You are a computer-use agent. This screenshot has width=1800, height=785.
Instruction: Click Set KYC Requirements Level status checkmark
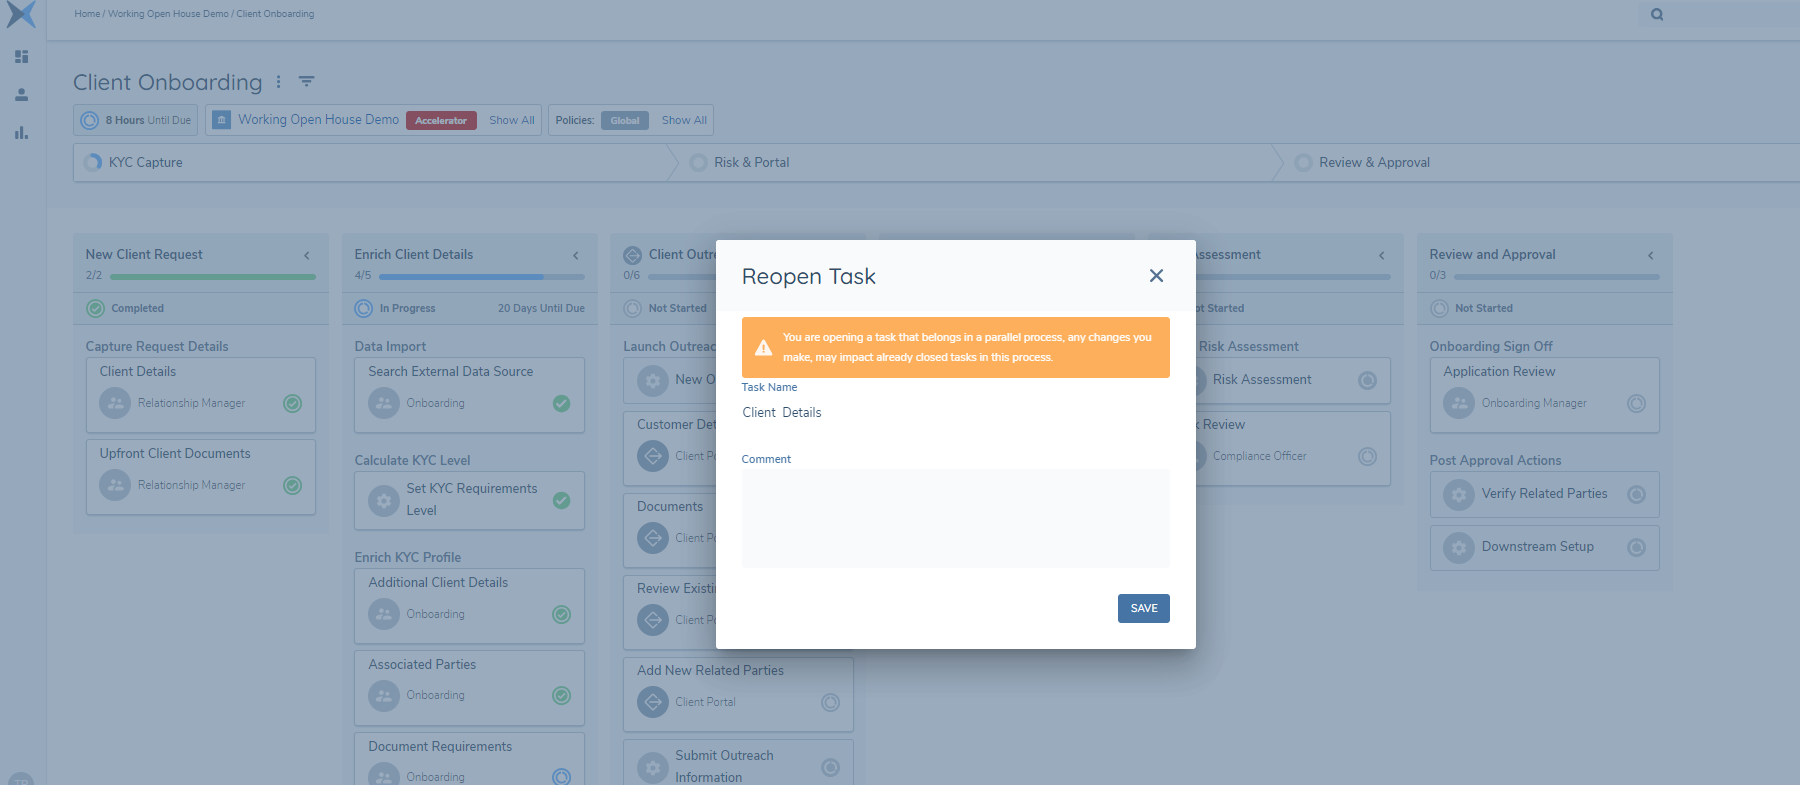tap(562, 500)
